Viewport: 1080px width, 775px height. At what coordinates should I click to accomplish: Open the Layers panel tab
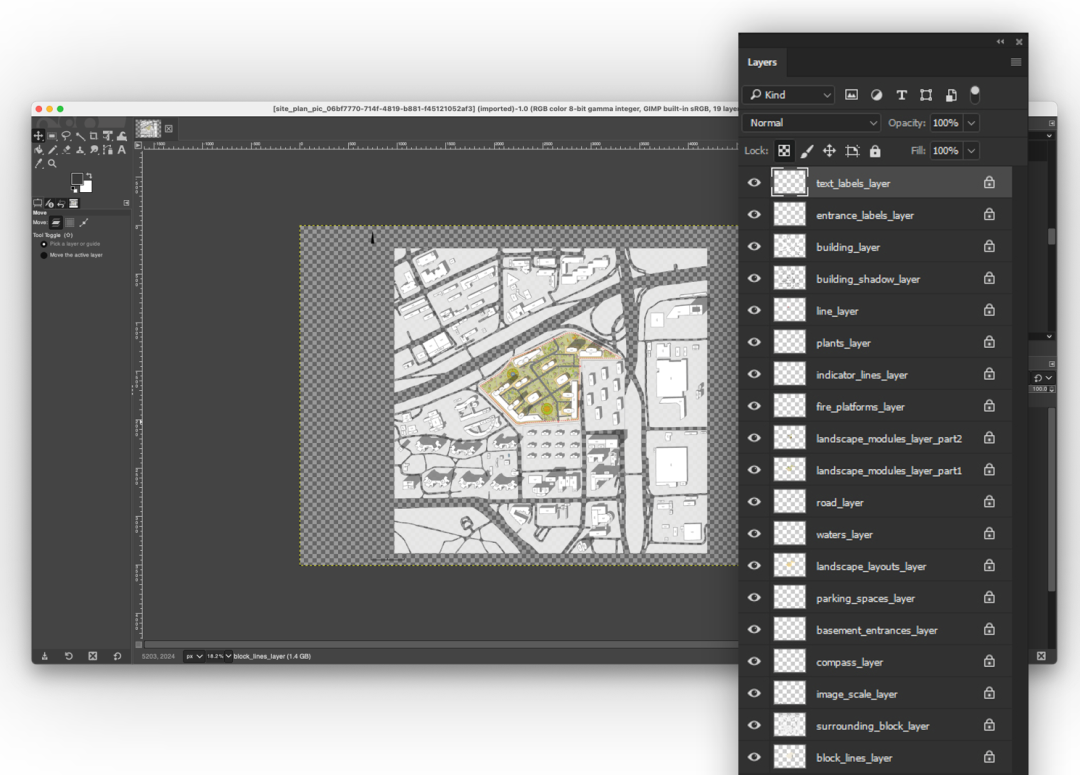pyautogui.click(x=762, y=62)
